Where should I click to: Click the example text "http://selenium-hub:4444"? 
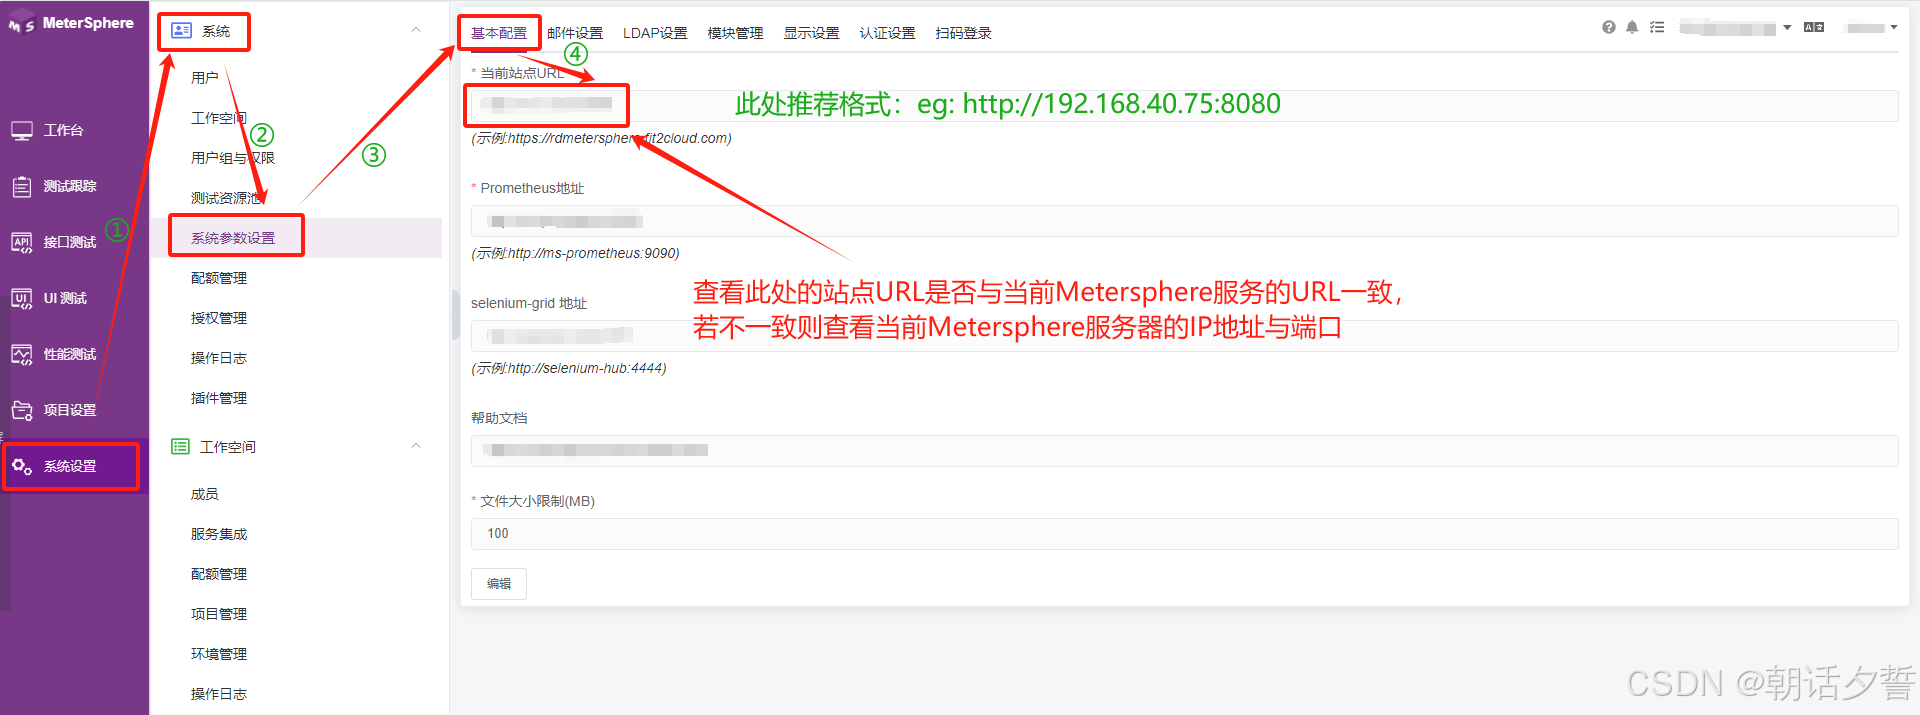[586, 368]
